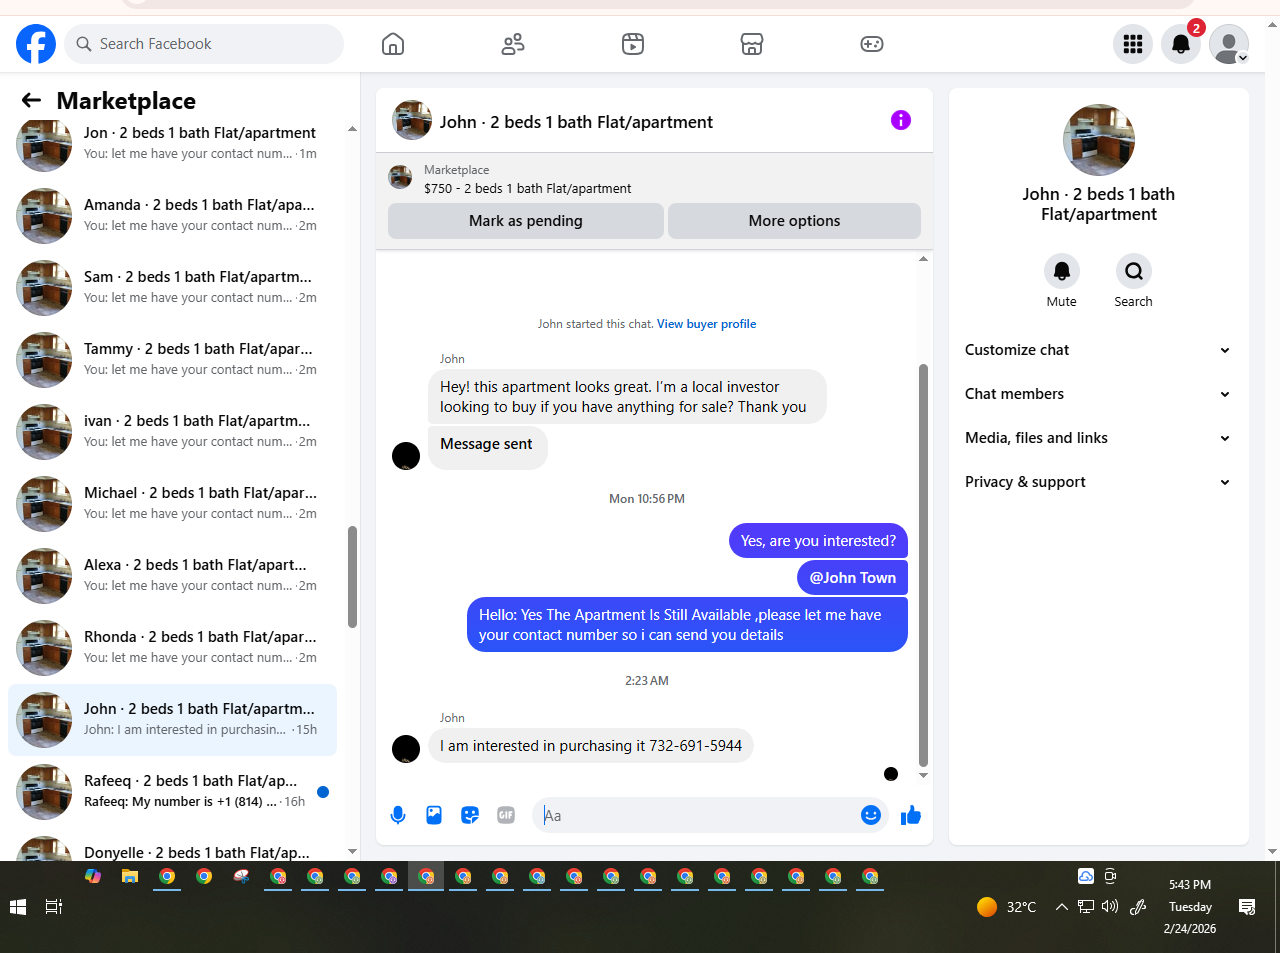Expand Media, files and links section
The width and height of the screenshot is (1280, 953).
coord(1098,438)
